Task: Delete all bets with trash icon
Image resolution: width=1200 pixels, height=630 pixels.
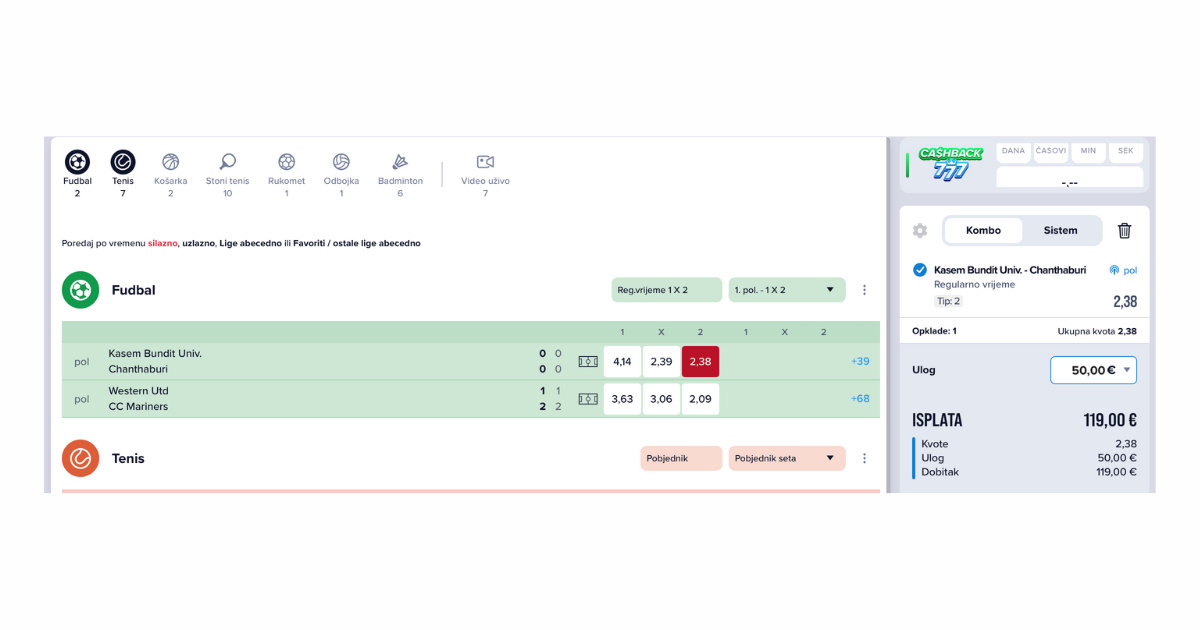Action: pos(1124,231)
